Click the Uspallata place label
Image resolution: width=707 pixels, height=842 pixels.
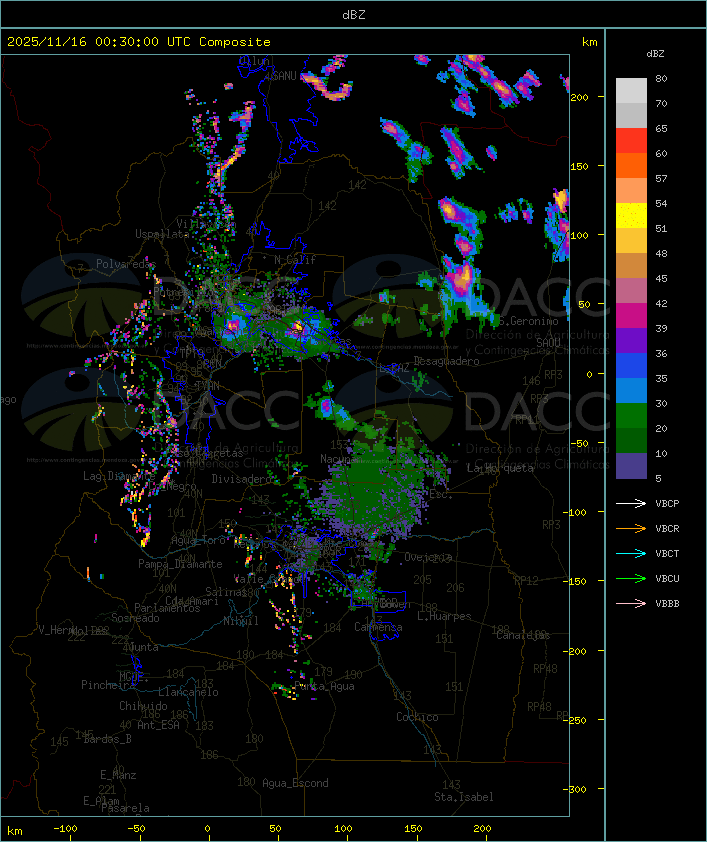(x=162, y=234)
